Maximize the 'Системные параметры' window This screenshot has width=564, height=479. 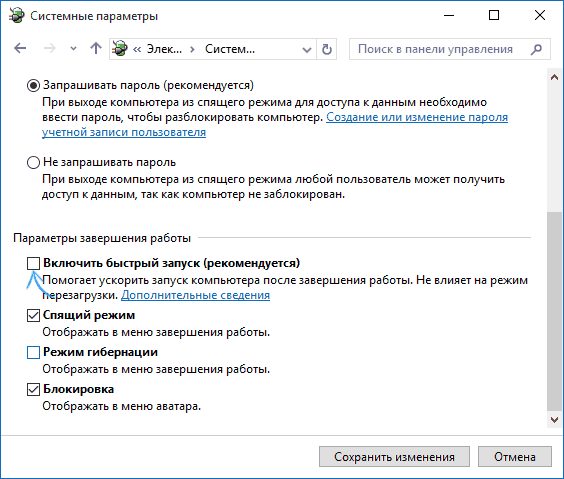[494, 15]
